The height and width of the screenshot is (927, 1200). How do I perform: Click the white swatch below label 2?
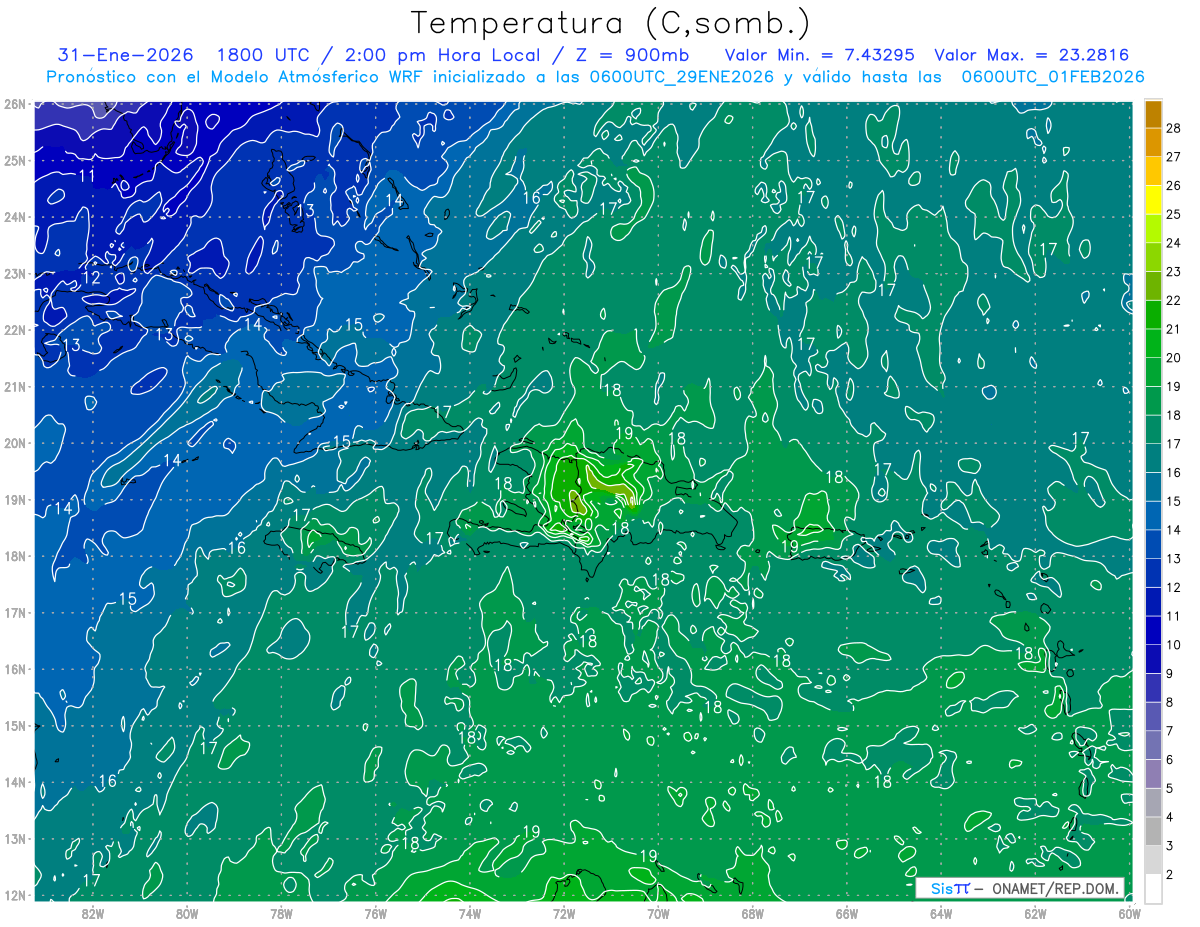pyautogui.click(x=1153, y=888)
